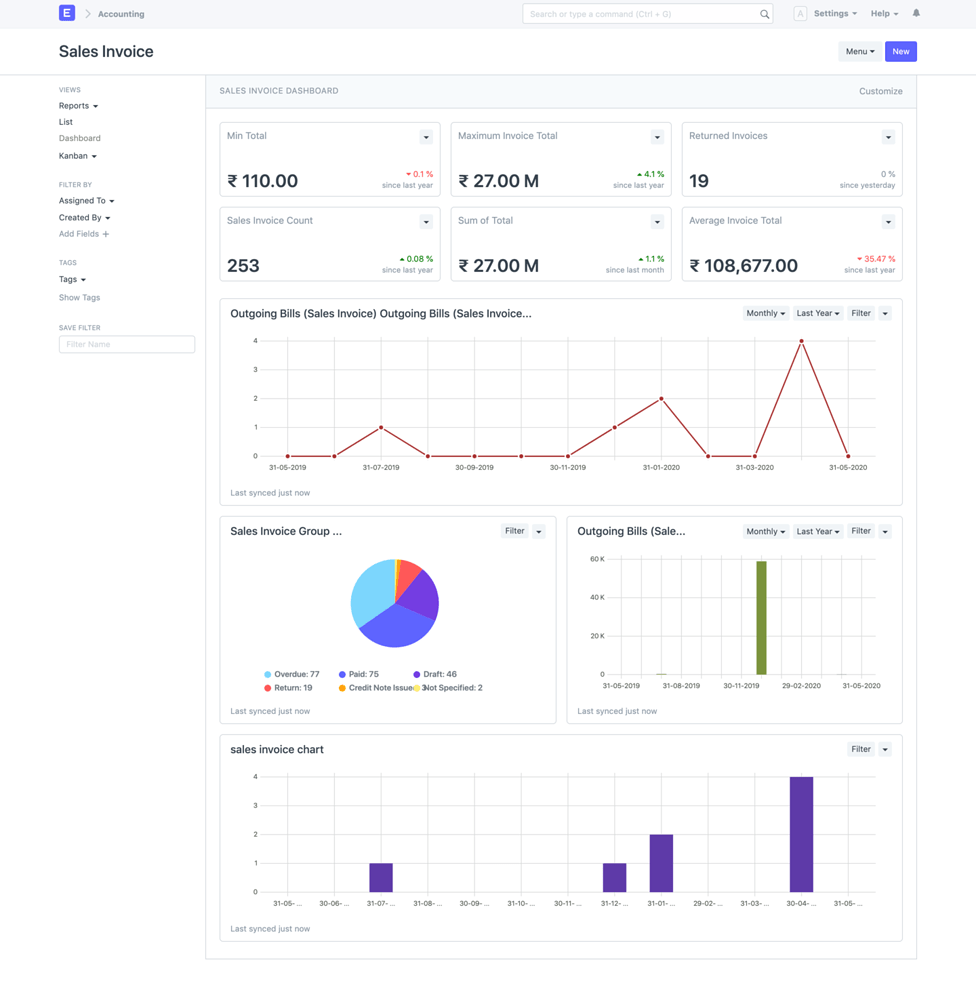Open the Kanban view dropdown
The width and height of the screenshot is (976, 1000).
[79, 155]
